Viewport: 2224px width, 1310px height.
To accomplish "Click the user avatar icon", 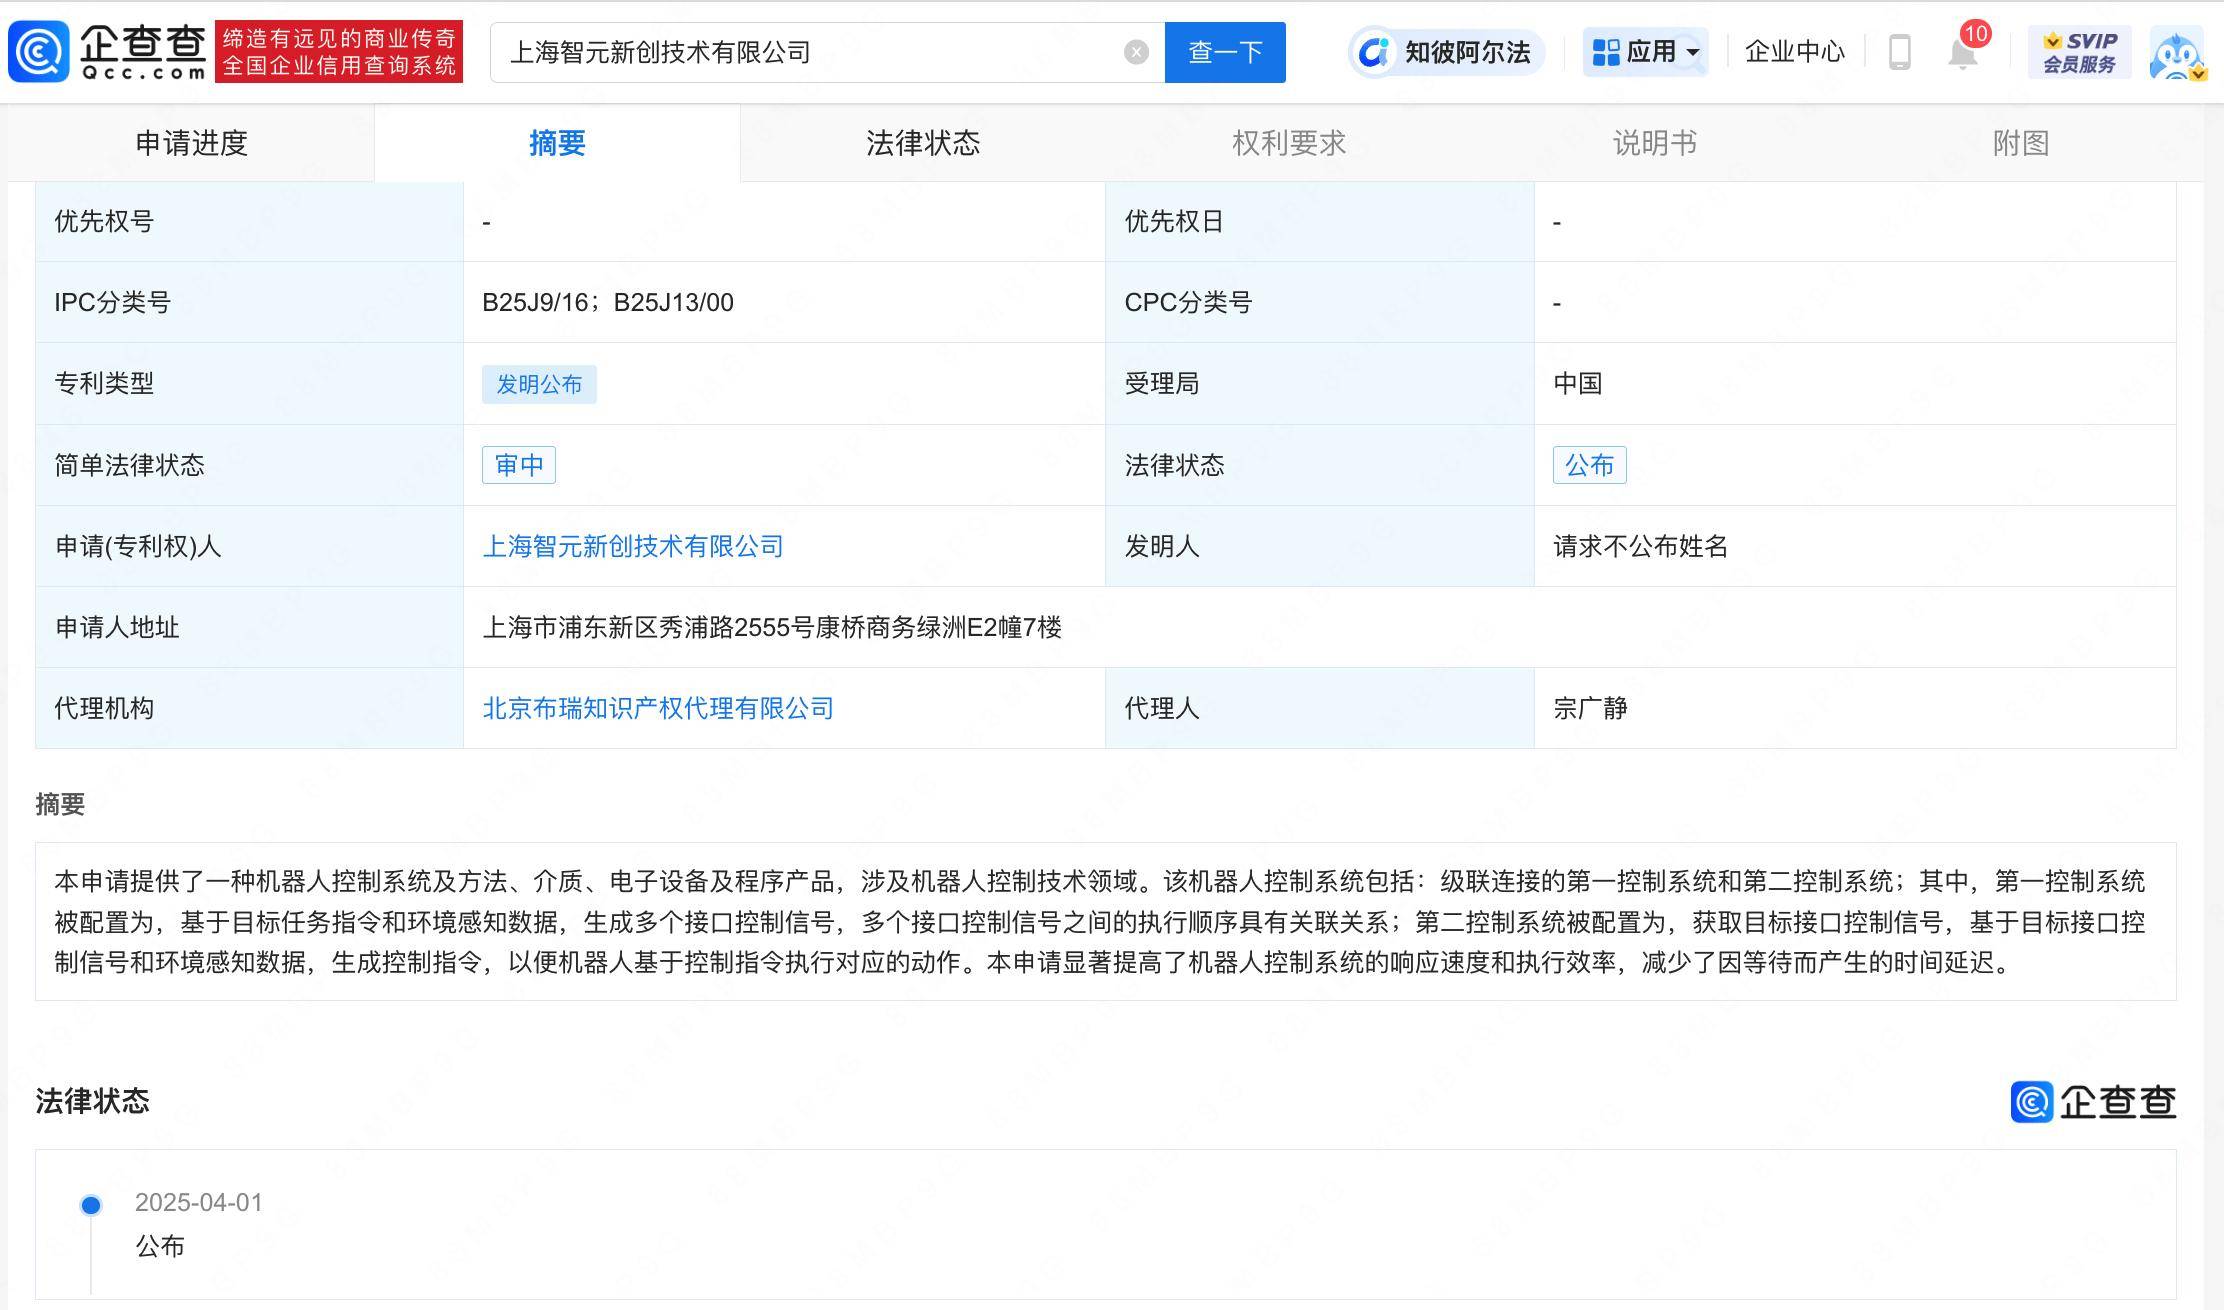I will [x=2177, y=54].
